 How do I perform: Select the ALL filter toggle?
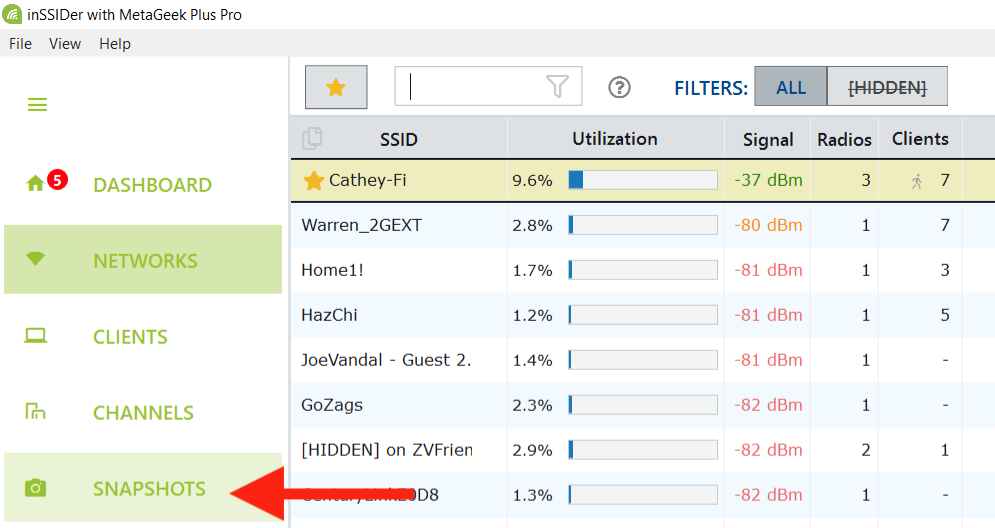point(791,86)
